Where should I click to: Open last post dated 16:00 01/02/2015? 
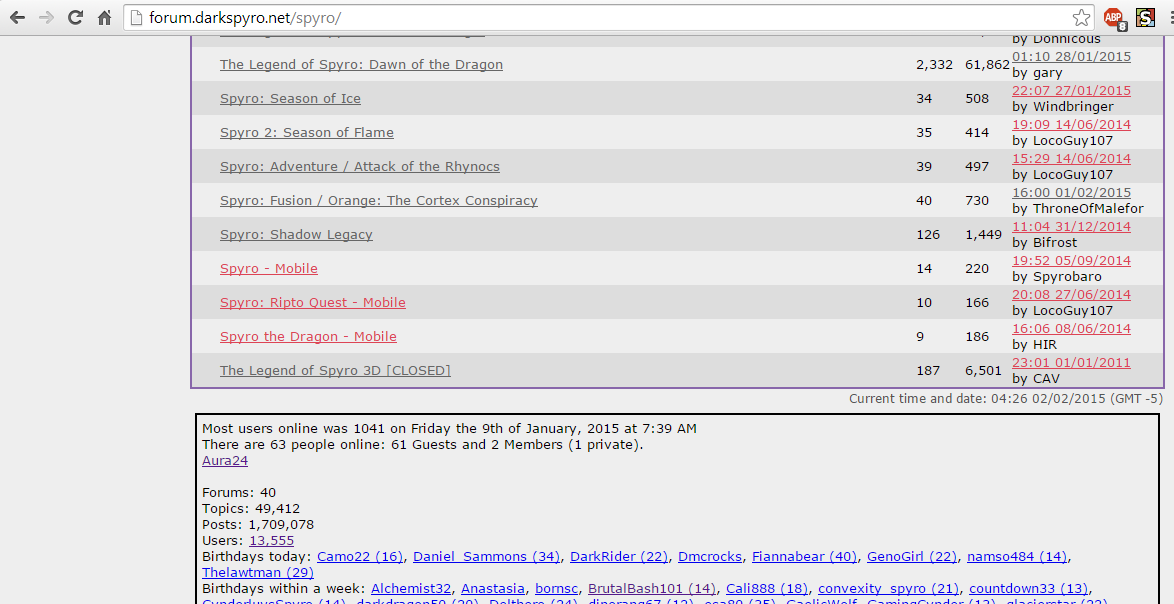(x=1071, y=193)
